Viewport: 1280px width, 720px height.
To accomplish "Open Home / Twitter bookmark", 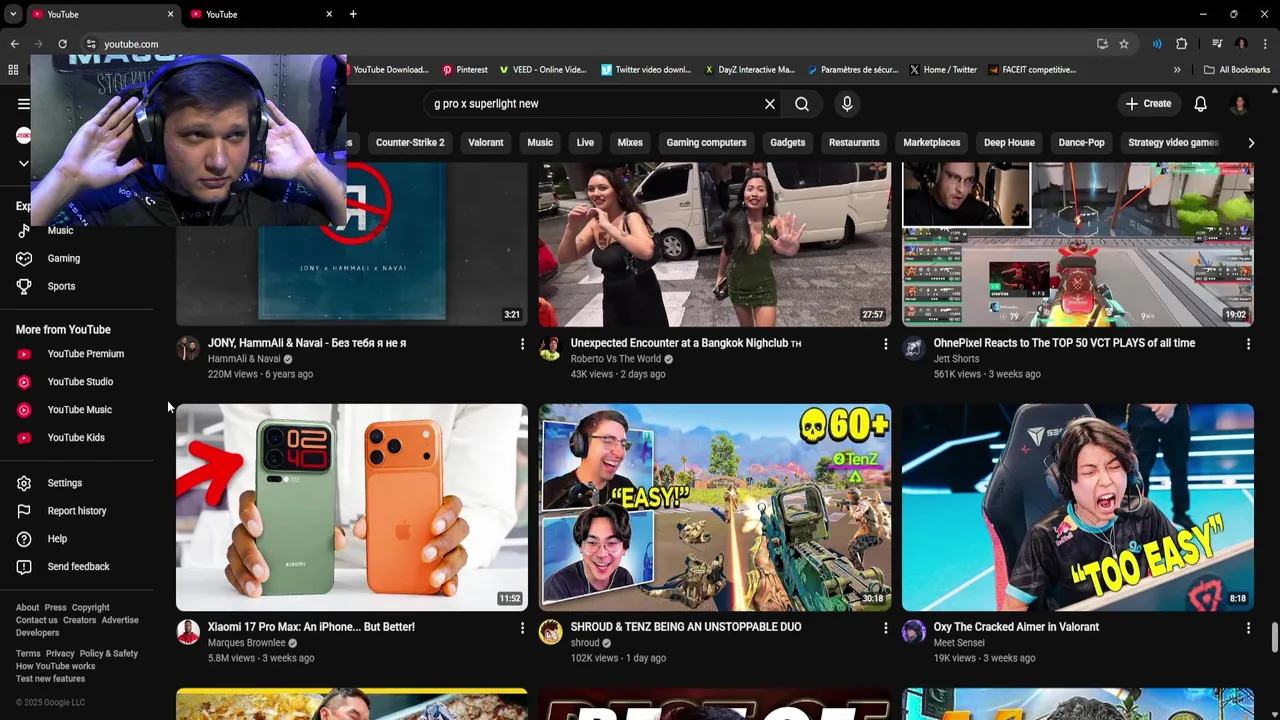I will tap(943, 70).
